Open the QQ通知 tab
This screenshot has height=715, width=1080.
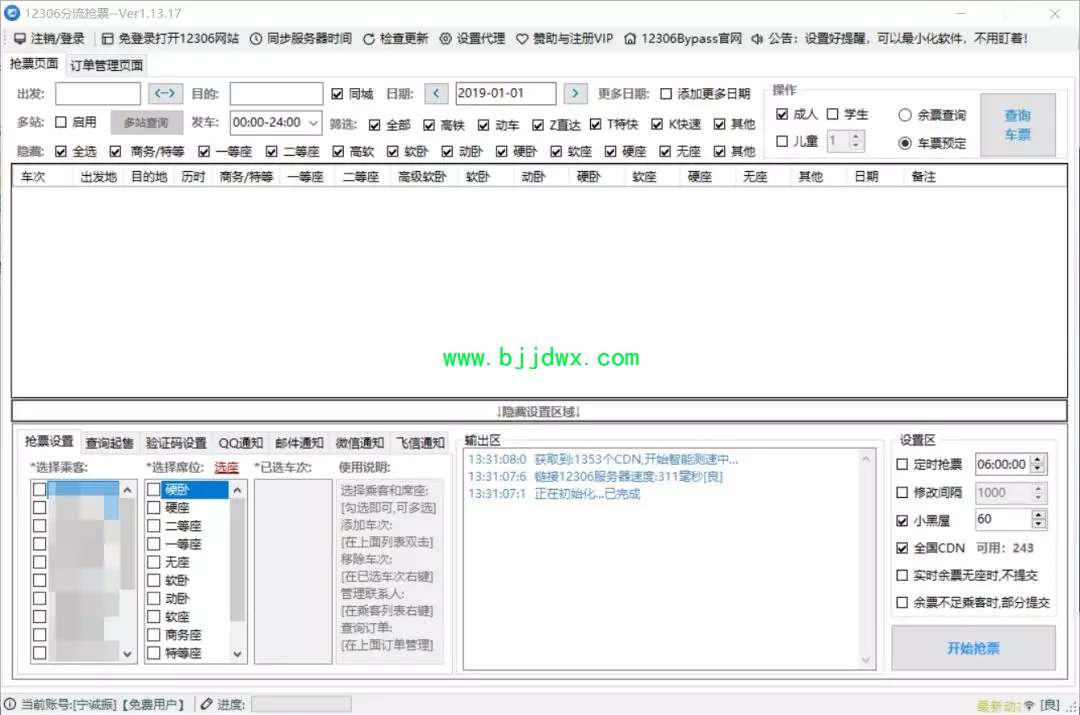(x=240, y=443)
